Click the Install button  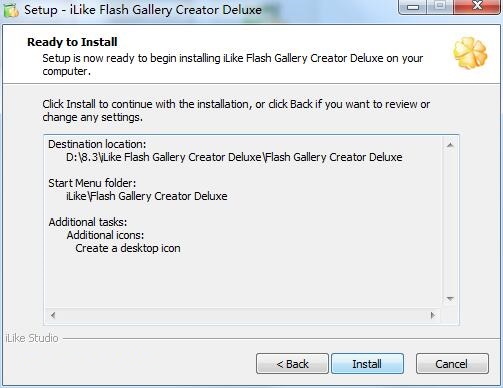(x=367, y=364)
